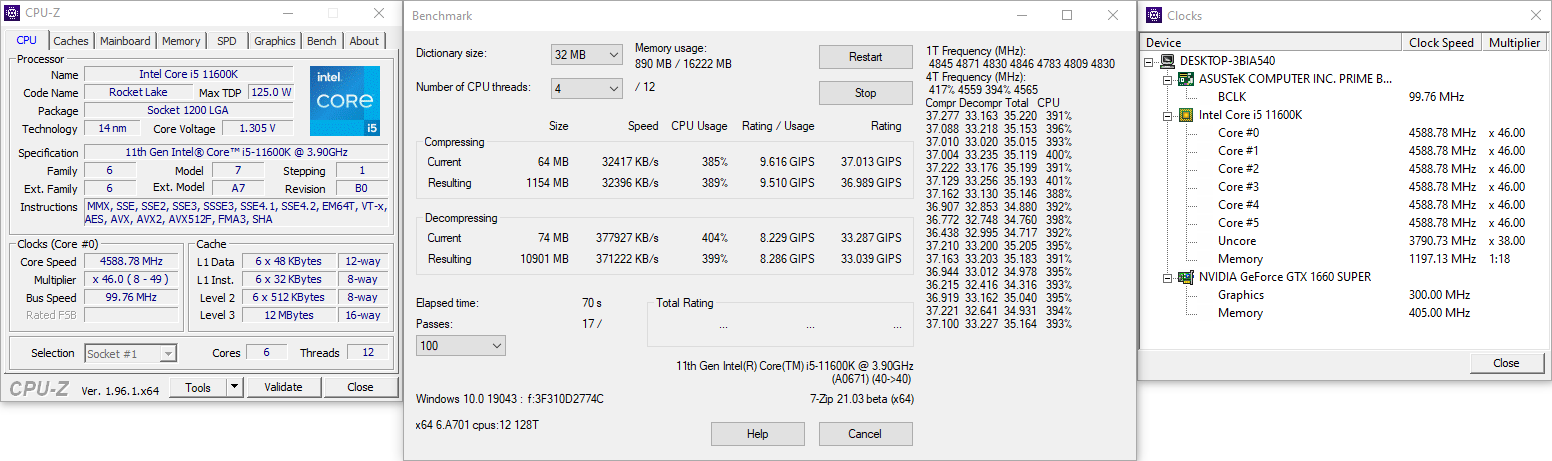The image size is (1552, 461).
Task: Switch to the Graphics tab
Action: click(x=274, y=41)
